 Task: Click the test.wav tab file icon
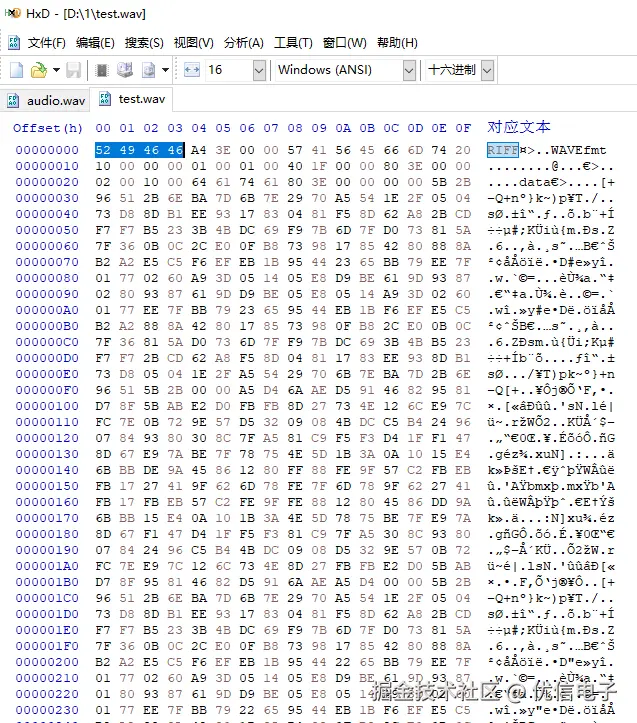105,99
